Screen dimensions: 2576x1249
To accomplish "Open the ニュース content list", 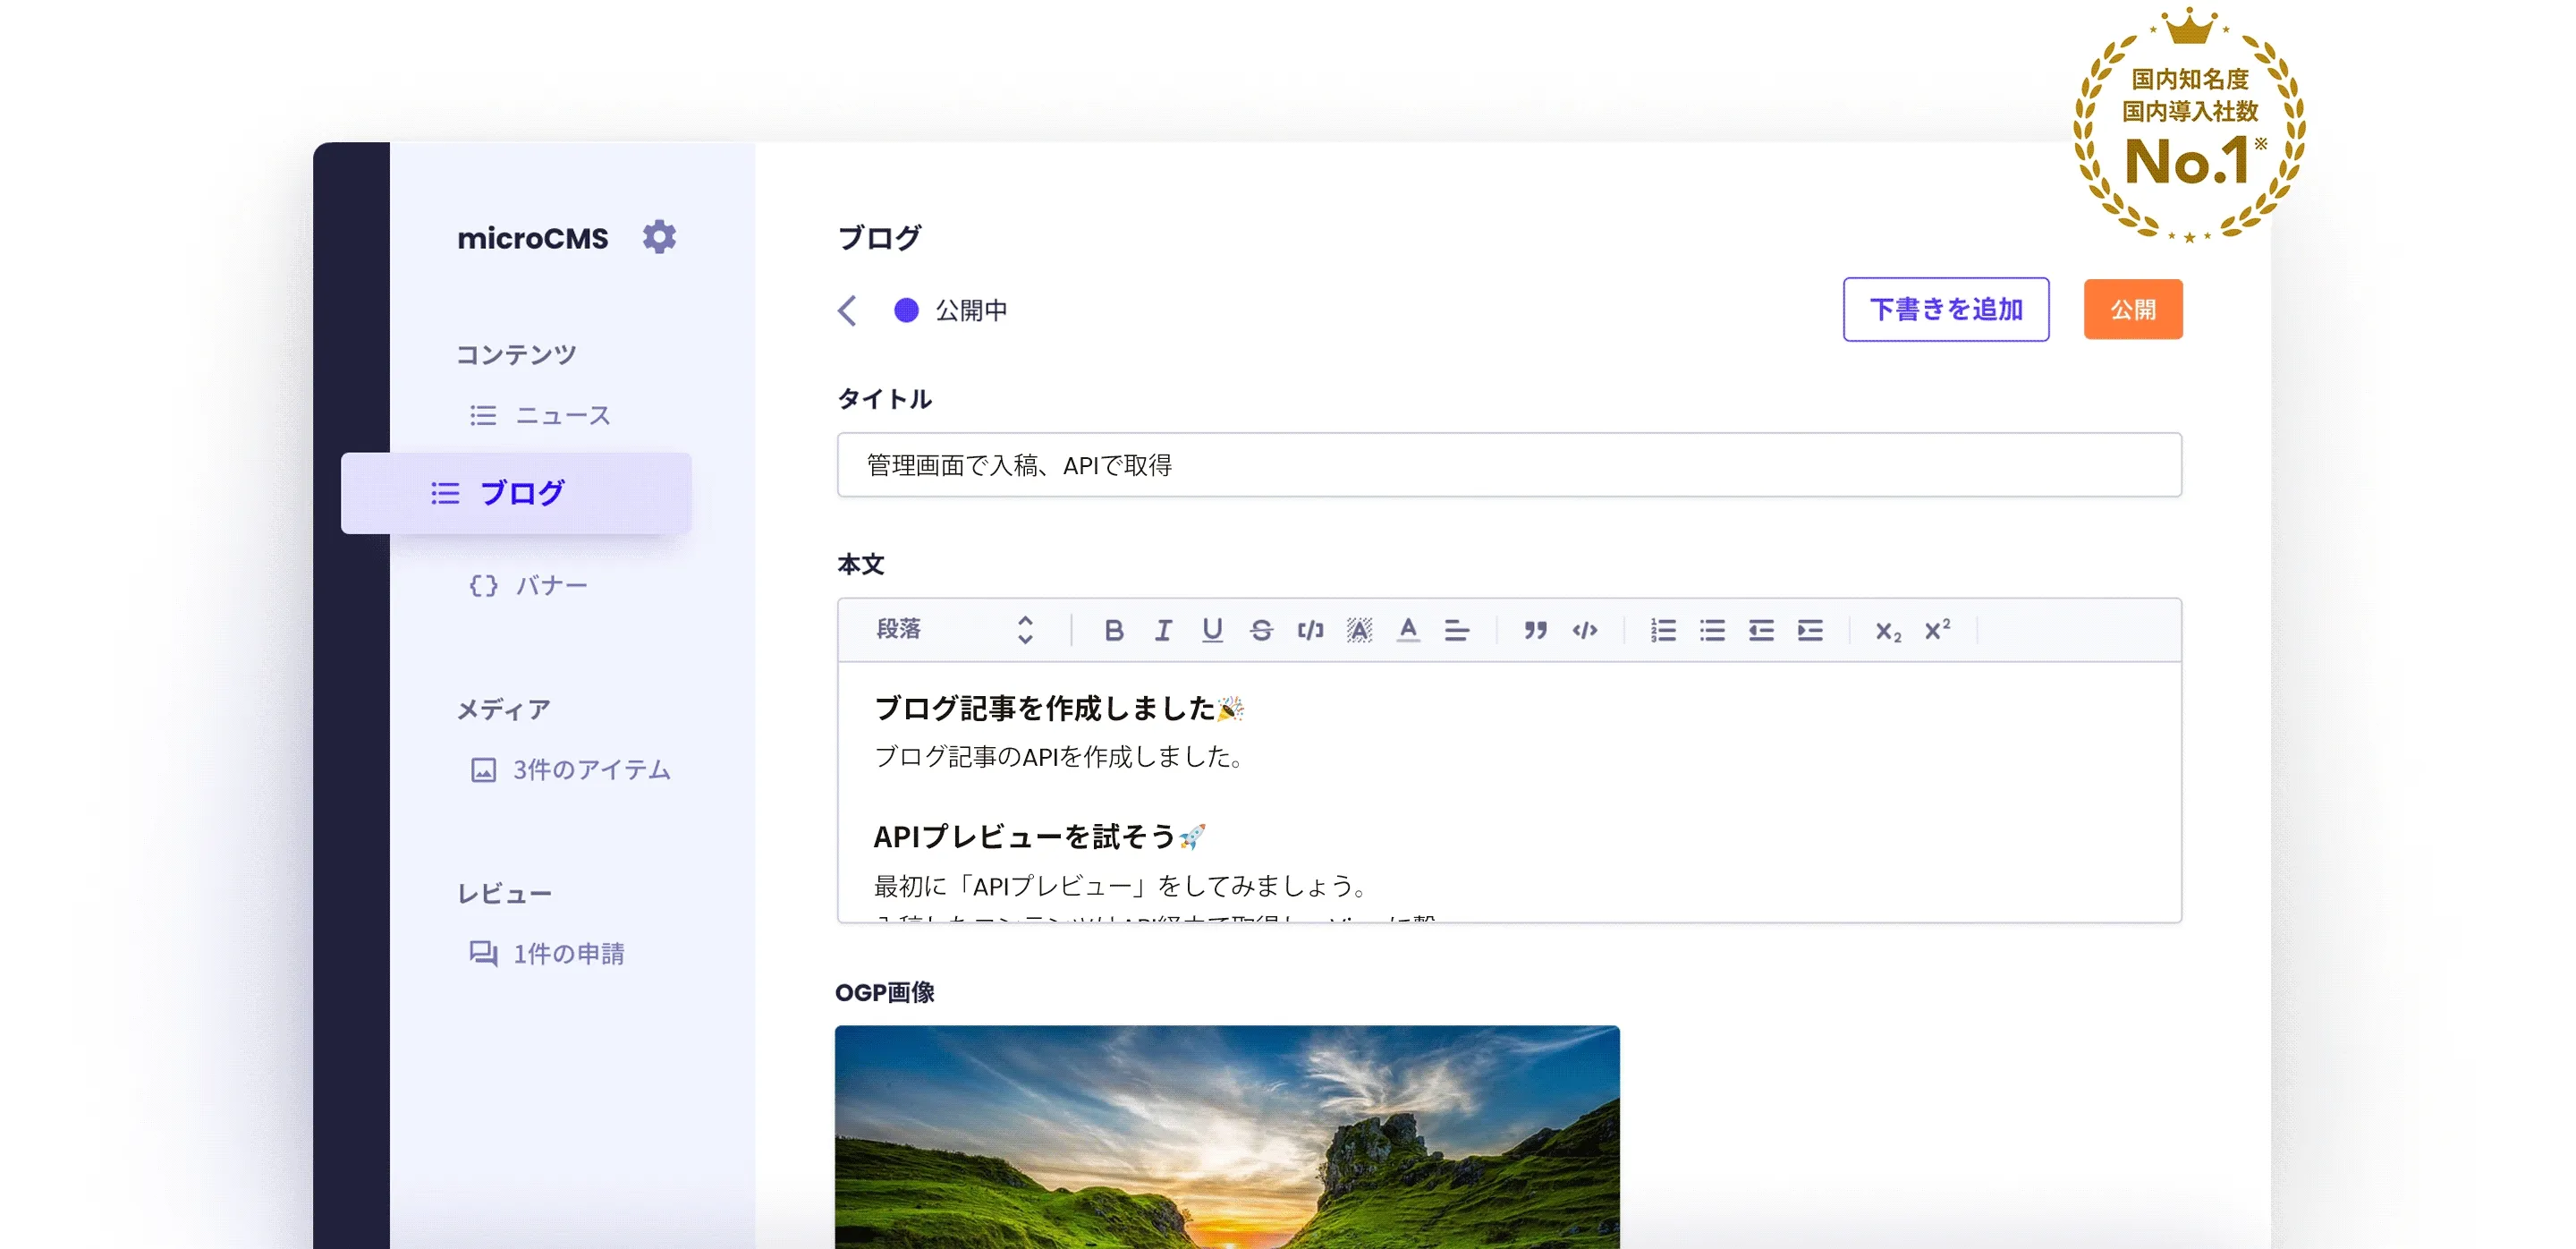I will 540,415.
